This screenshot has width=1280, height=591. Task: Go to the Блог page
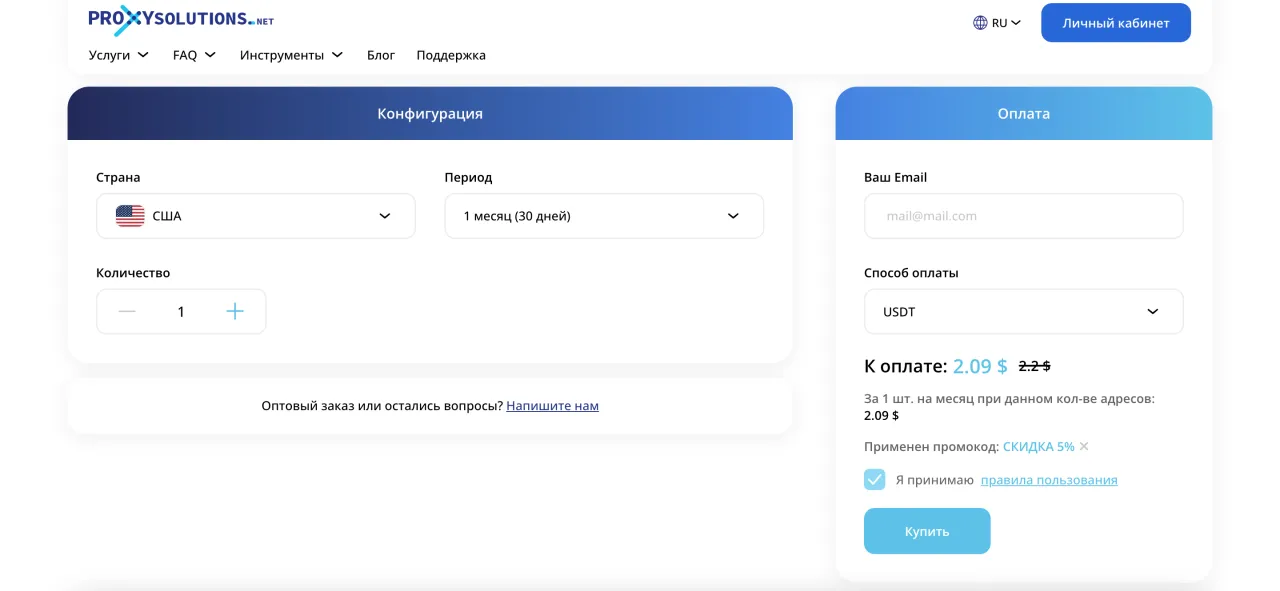pyautogui.click(x=381, y=55)
